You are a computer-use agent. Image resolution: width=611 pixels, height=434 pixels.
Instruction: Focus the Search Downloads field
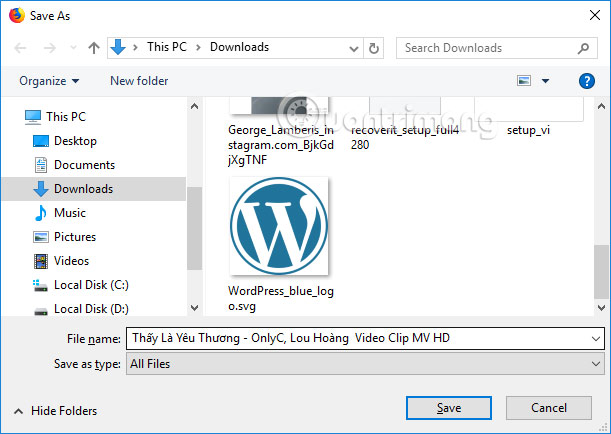[x=496, y=48]
